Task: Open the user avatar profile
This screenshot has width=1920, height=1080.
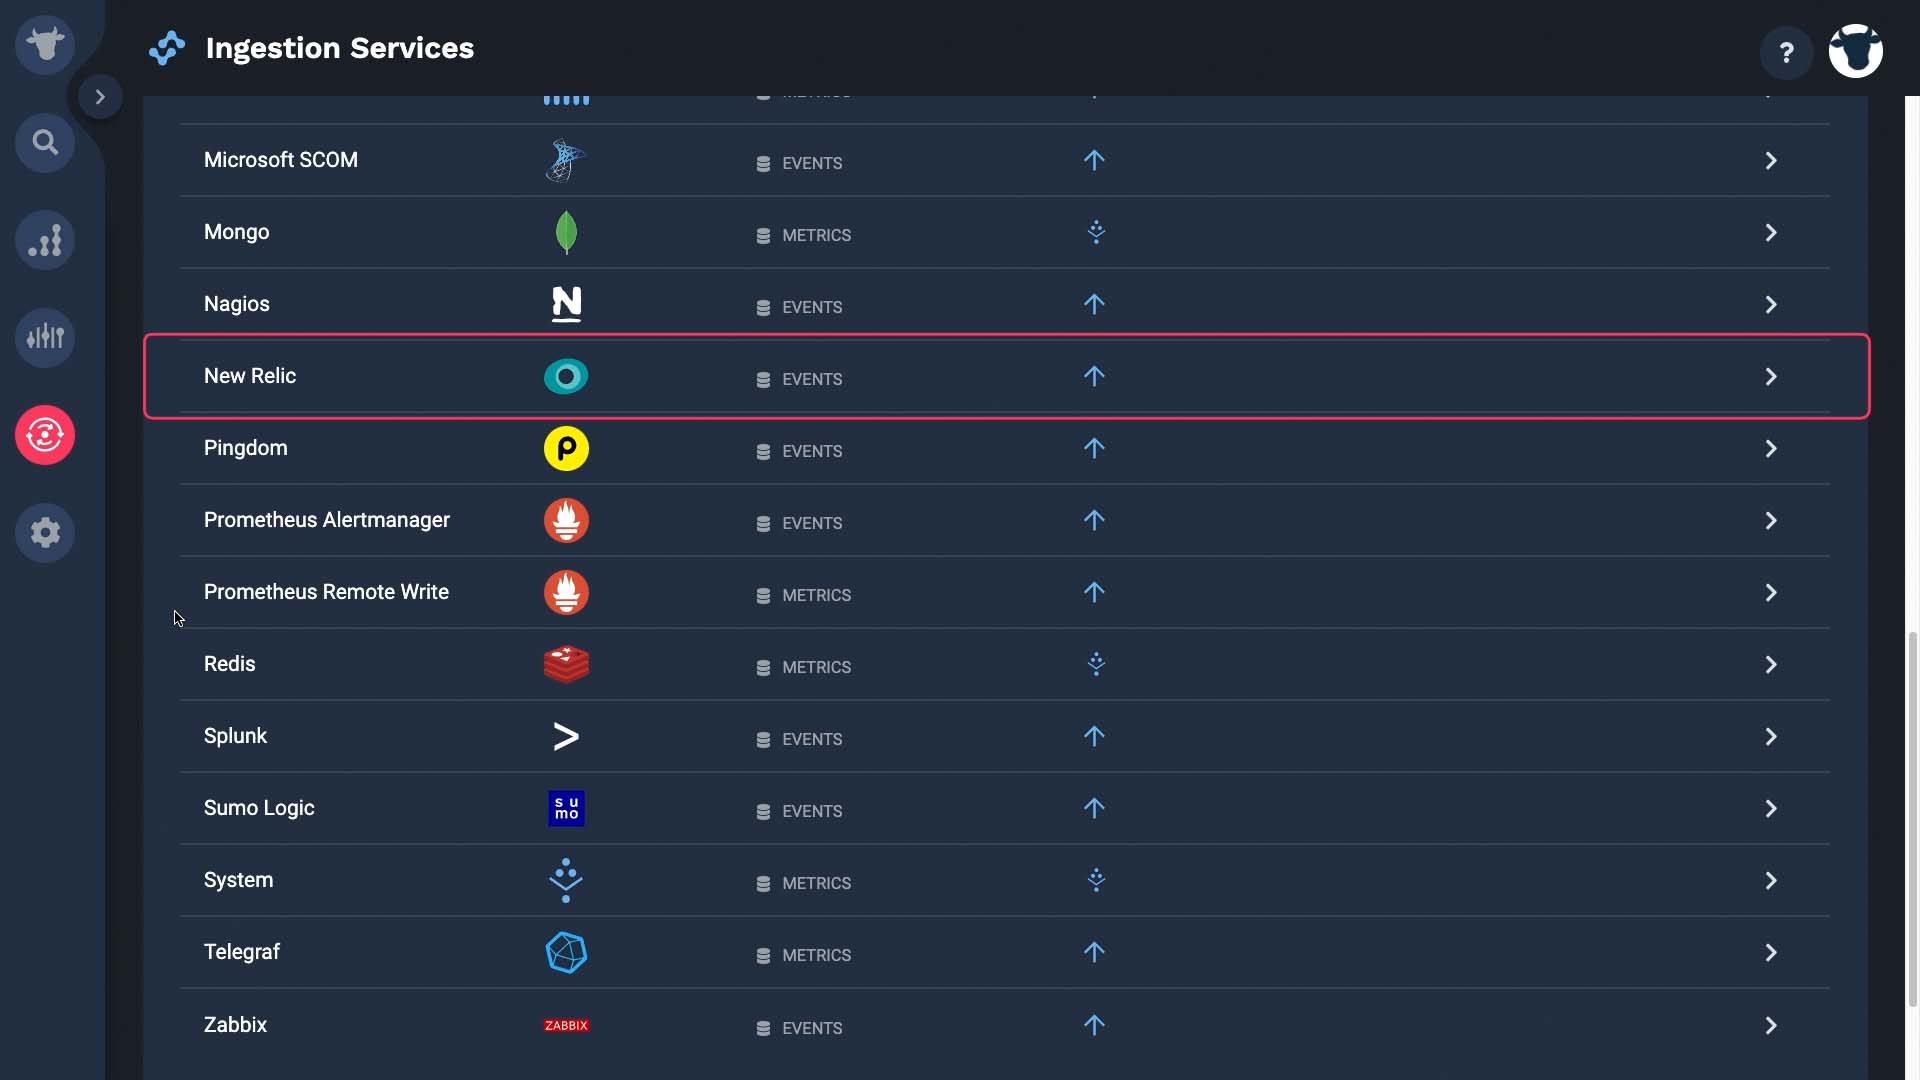Action: [1856, 51]
